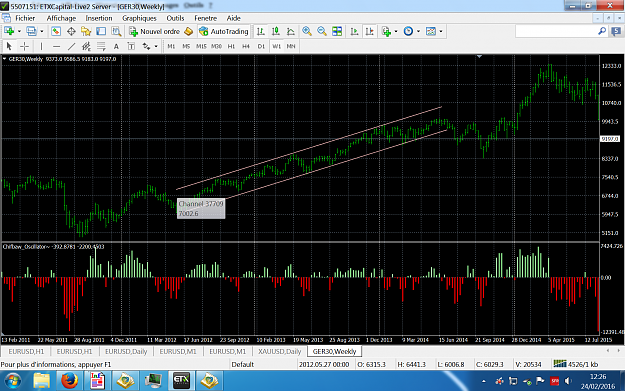Click the chart templates icon
This screenshot has height=391, width=625.
[431, 31]
